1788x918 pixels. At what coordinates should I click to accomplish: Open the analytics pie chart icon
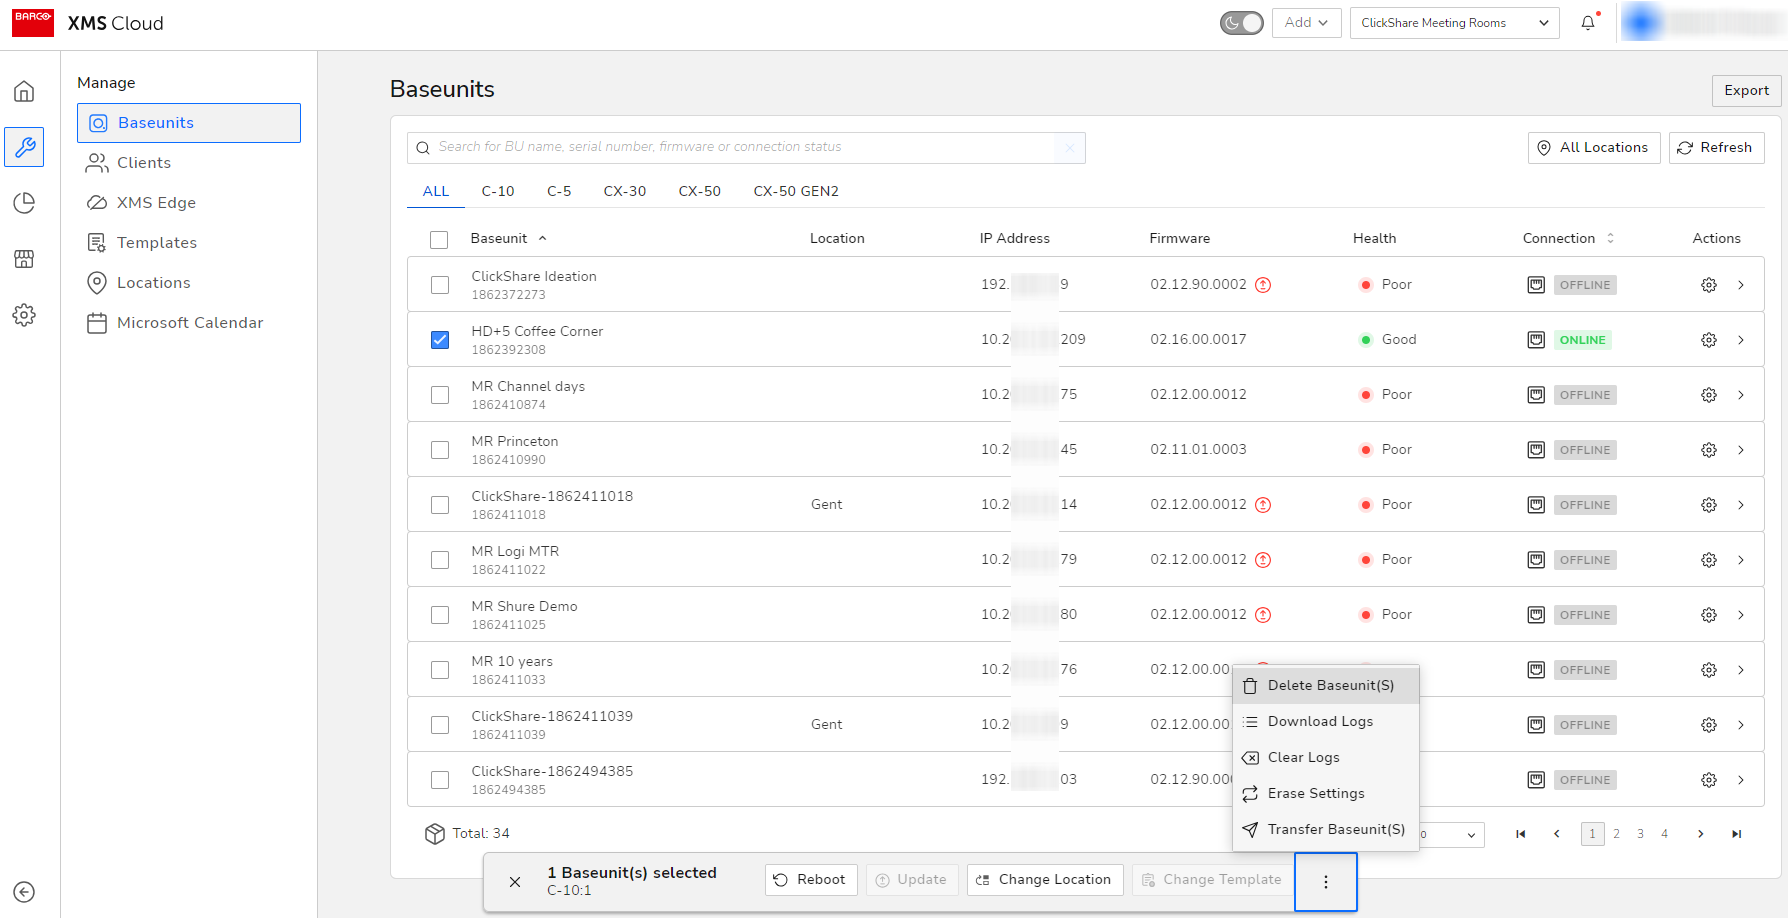24,203
